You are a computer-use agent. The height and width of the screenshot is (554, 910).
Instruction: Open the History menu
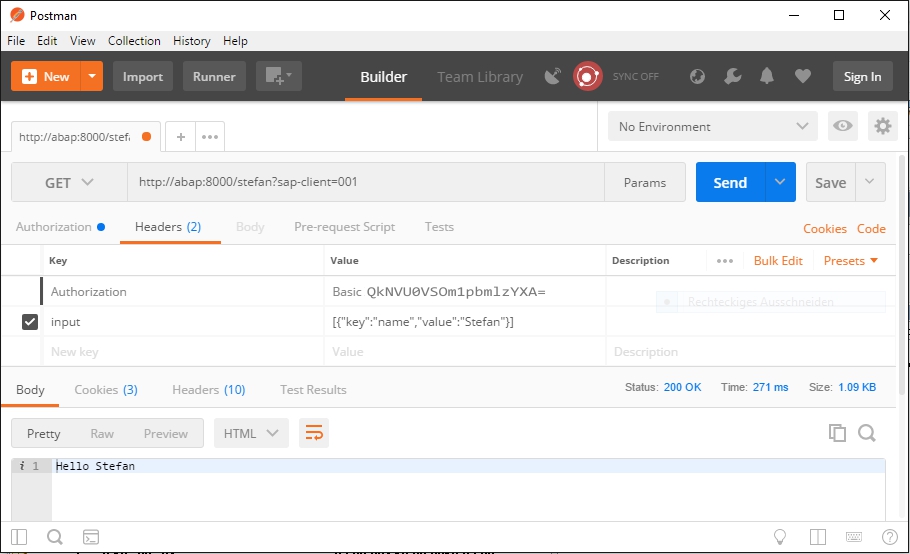click(x=192, y=41)
